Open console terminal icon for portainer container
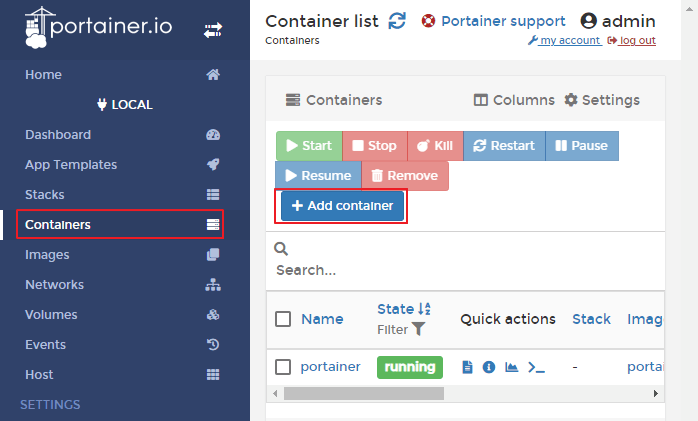Viewport: 698px width, 421px height. point(536,368)
